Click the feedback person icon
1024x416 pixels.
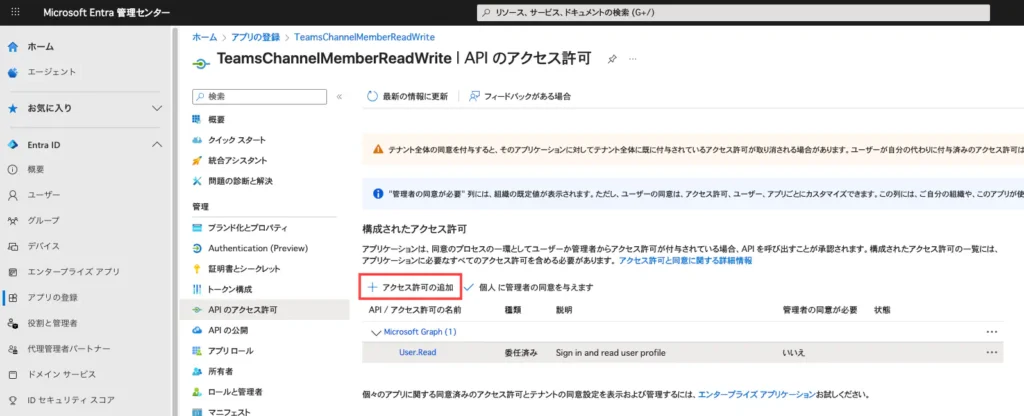[474, 96]
